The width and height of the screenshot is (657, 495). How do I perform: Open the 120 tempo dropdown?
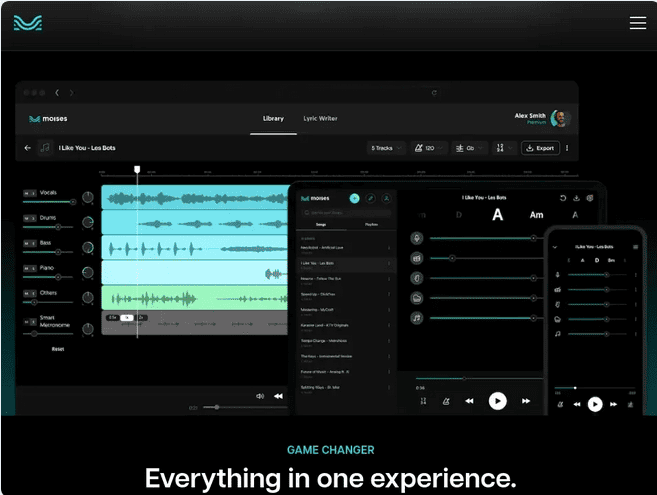tap(429, 148)
